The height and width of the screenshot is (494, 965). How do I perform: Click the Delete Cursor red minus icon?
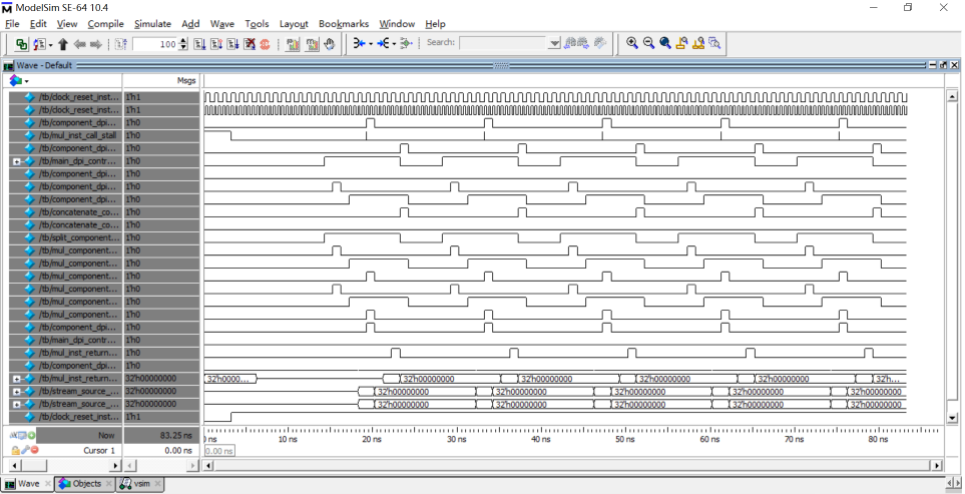tap(34, 450)
